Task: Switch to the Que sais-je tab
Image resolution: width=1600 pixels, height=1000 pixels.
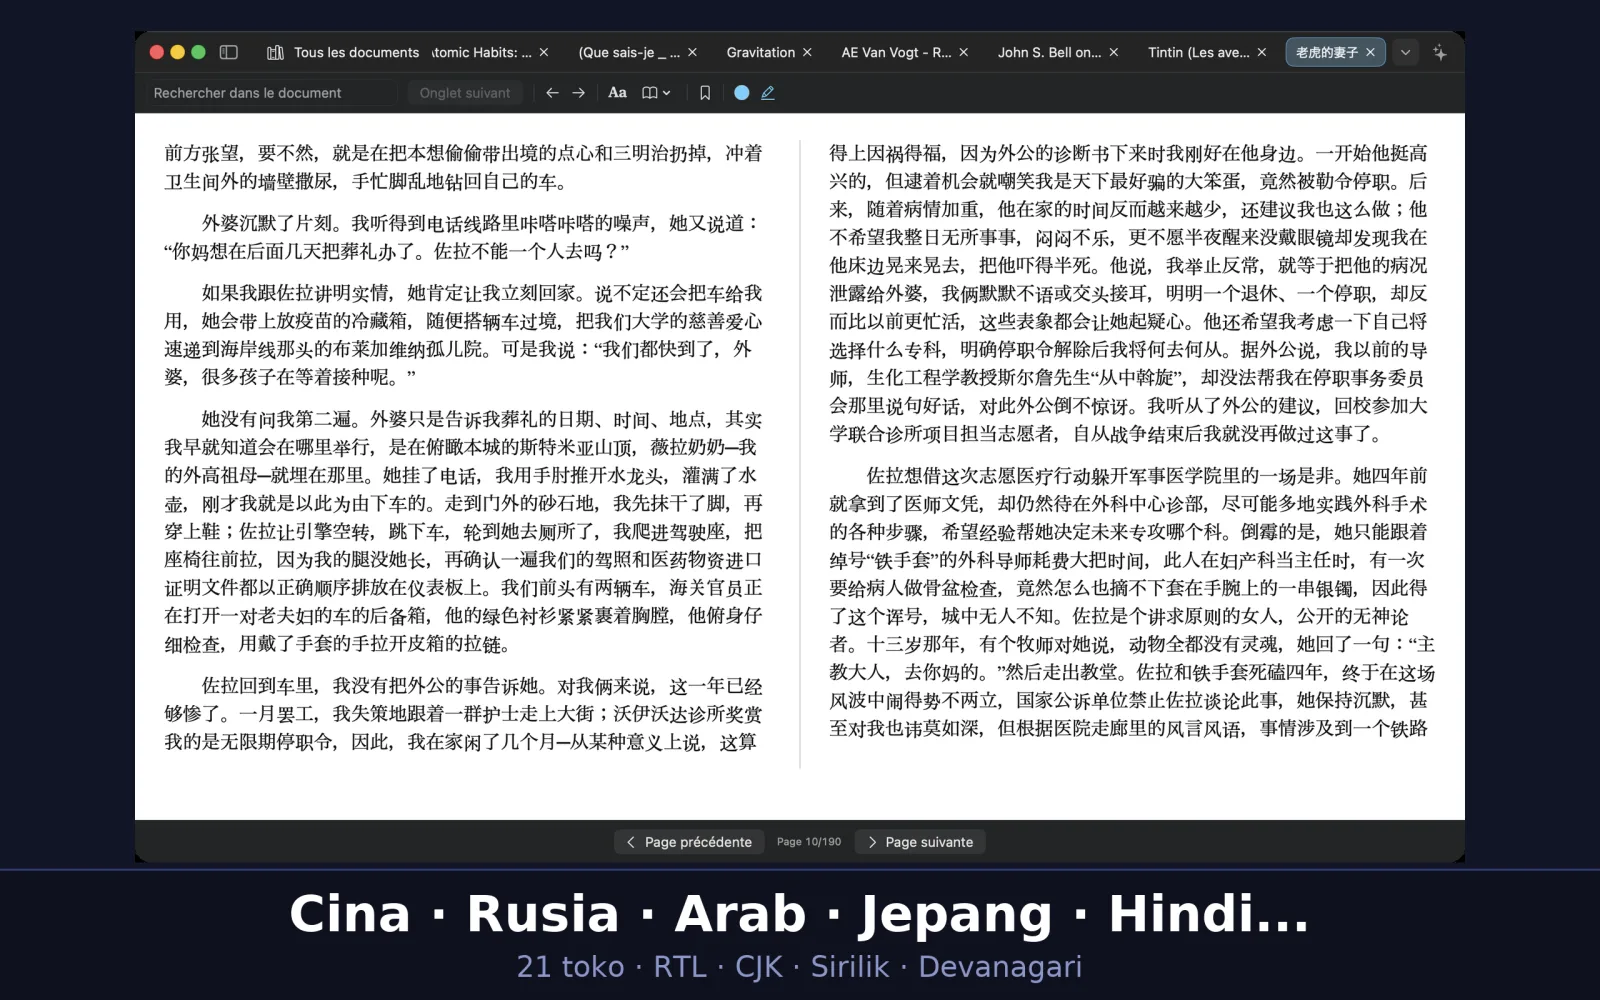Action: click(629, 52)
